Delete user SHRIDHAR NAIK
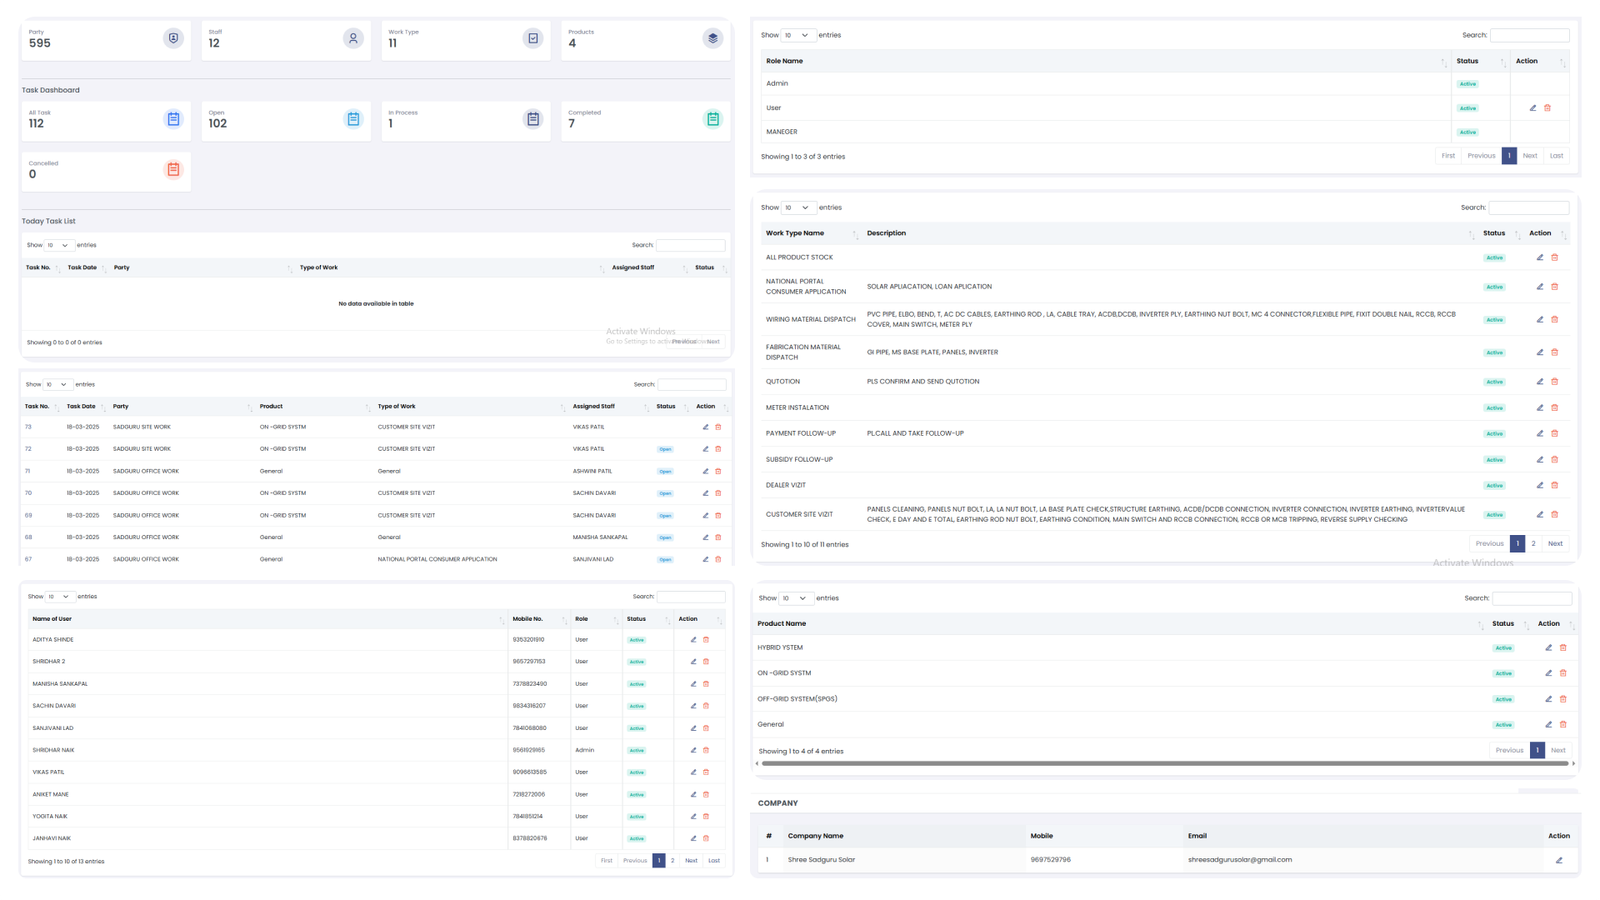1600x900 pixels. [x=706, y=750]
